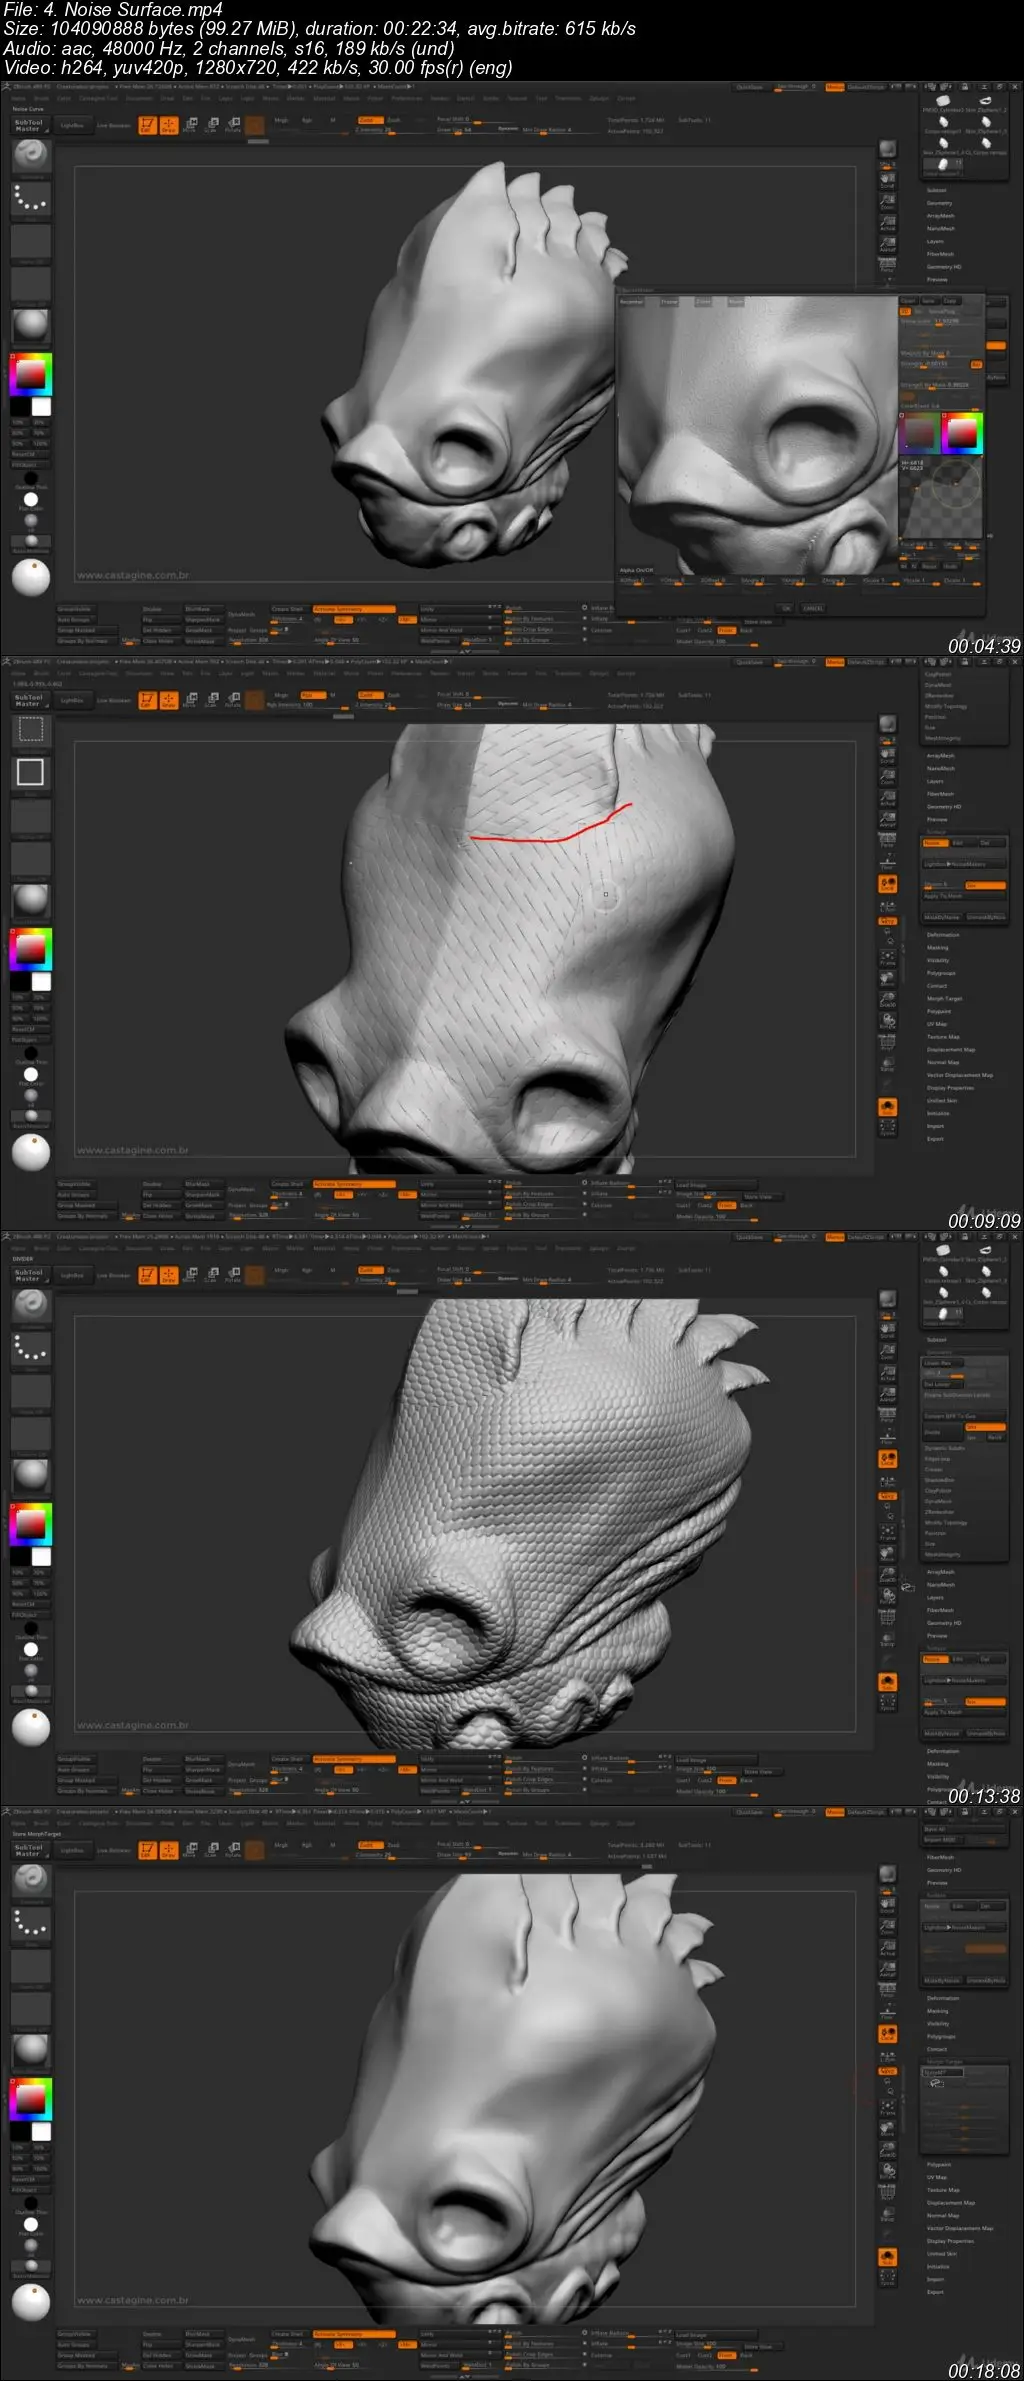Open Zplugin menu in 00:04:39 frame
This screenshot has height=2381, width=1024.
click(599, 99)
